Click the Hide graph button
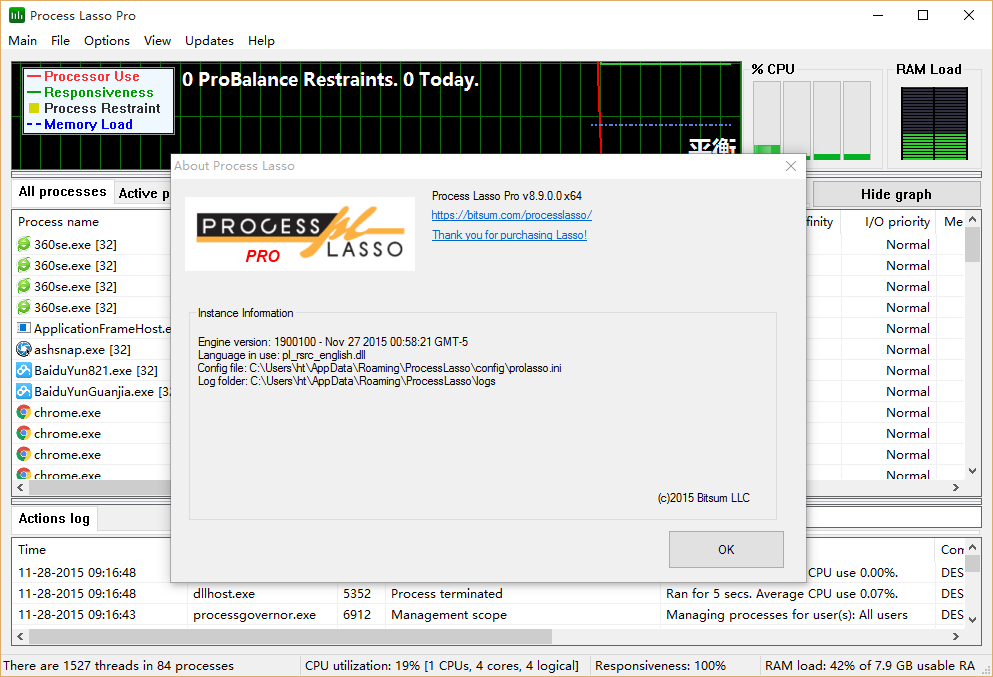Image resolution: width=993 pixels, height=677 pixels. (895, 194)
